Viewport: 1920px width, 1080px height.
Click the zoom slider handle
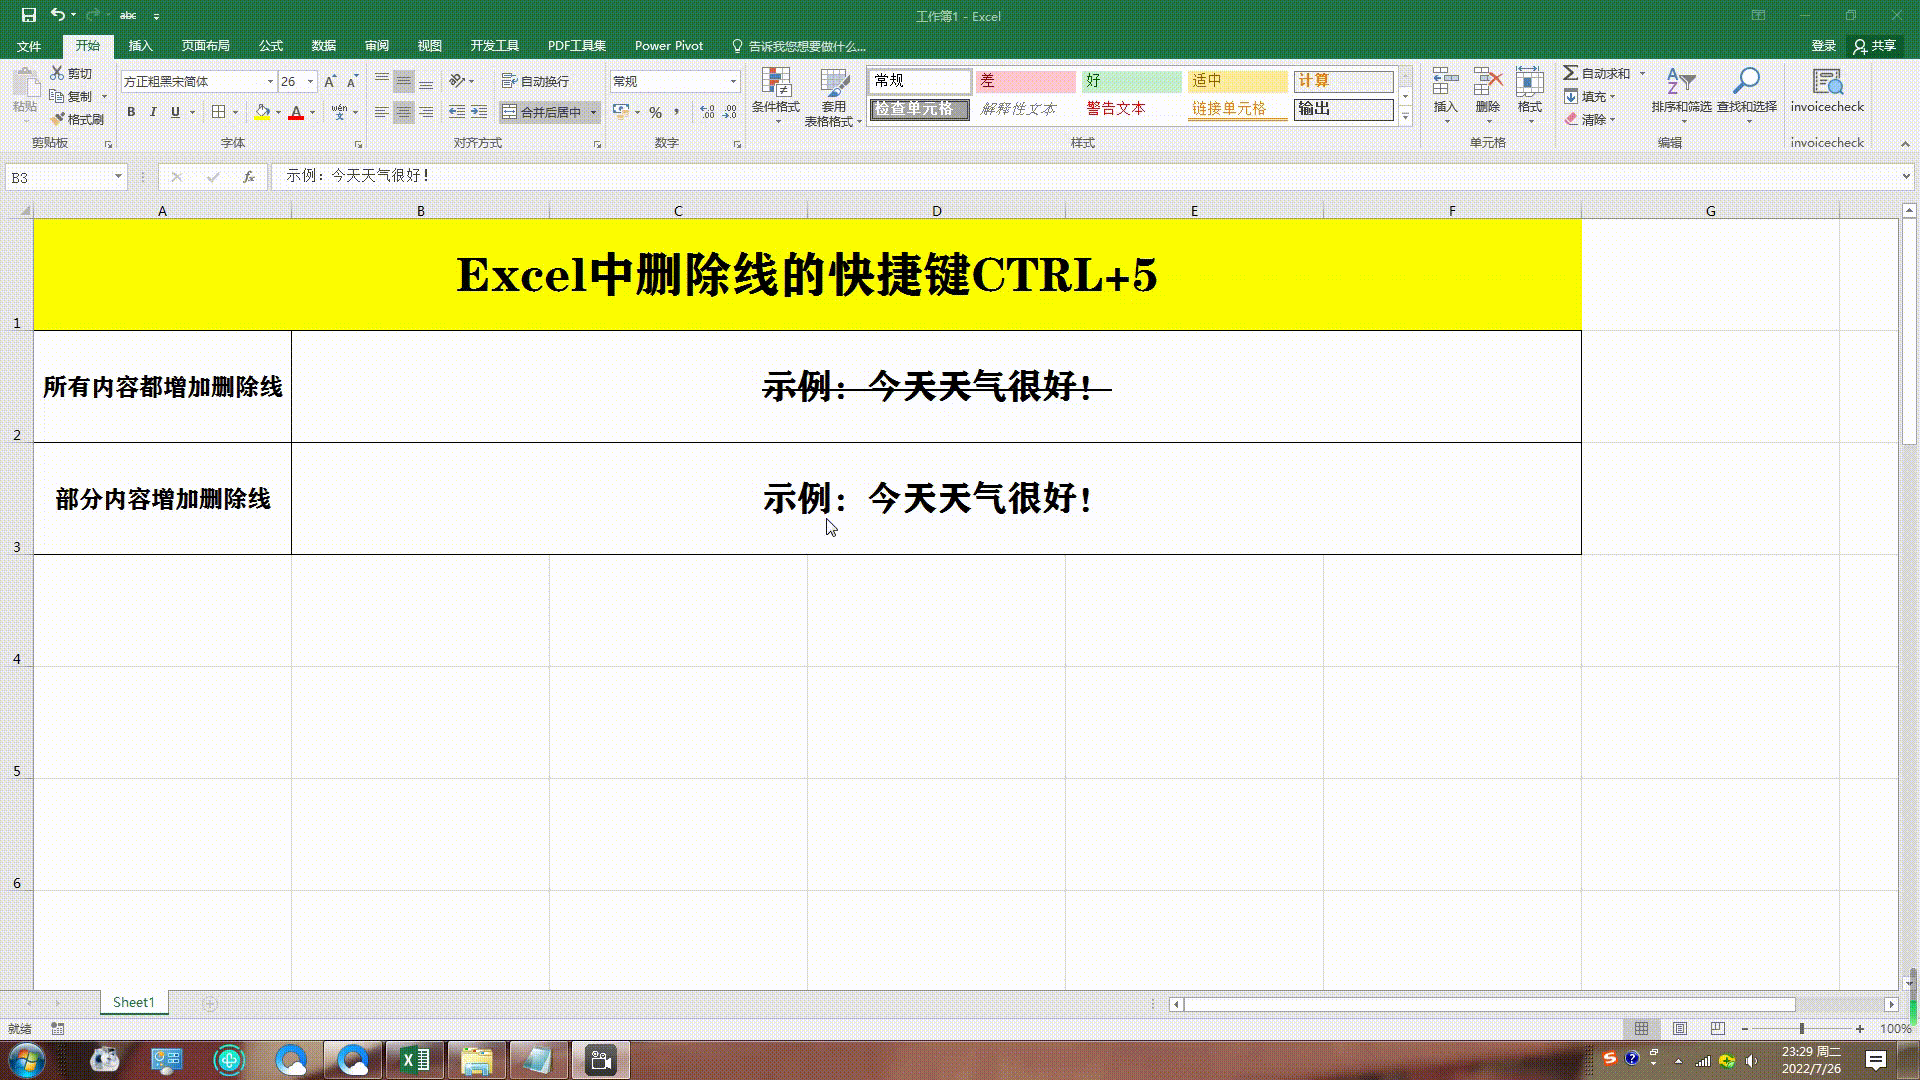[1802, 1028]
